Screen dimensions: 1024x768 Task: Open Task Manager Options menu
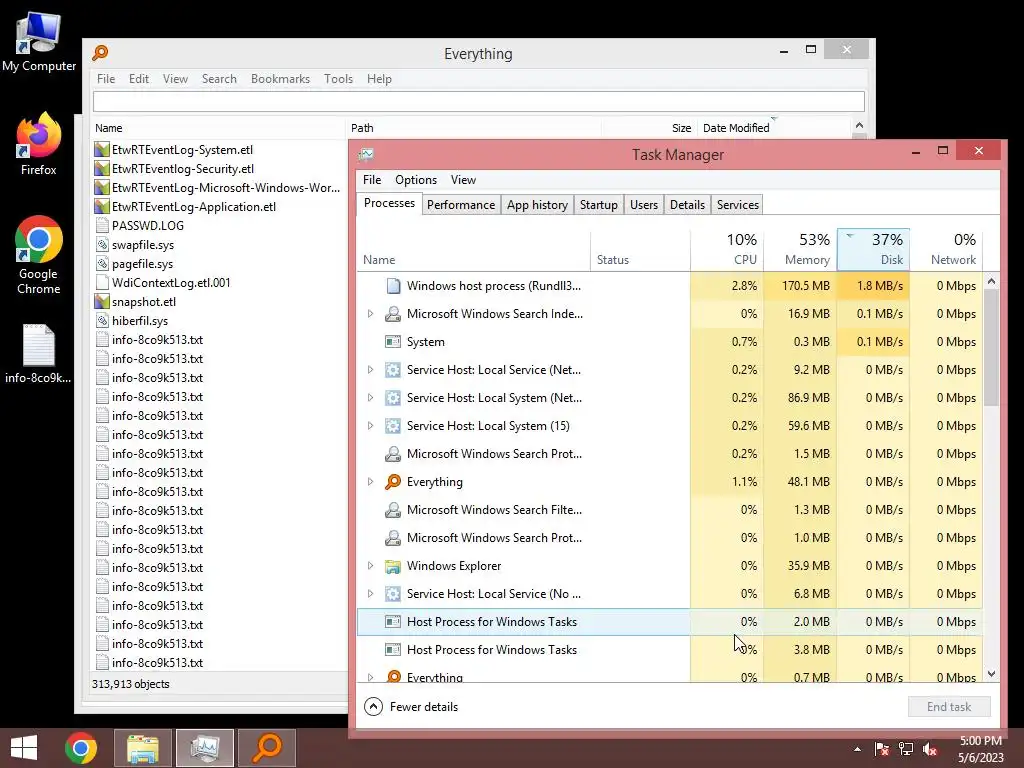pyautogui.click(x=416, y=180)
